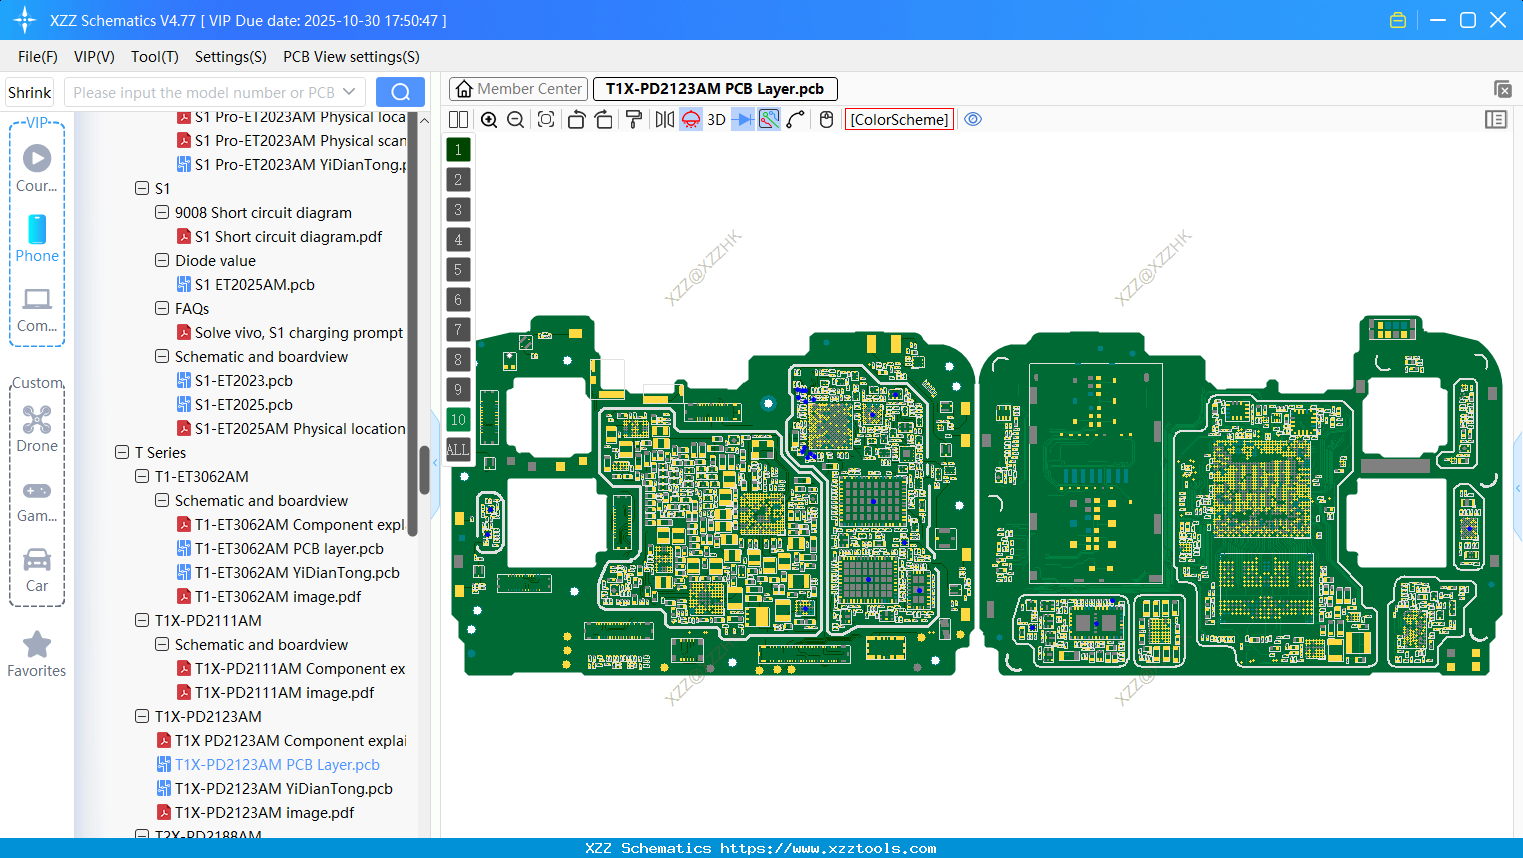Click the paint roller toolbar icon
This screenshot has height=858, width=1523.
(x=632, y=119)
